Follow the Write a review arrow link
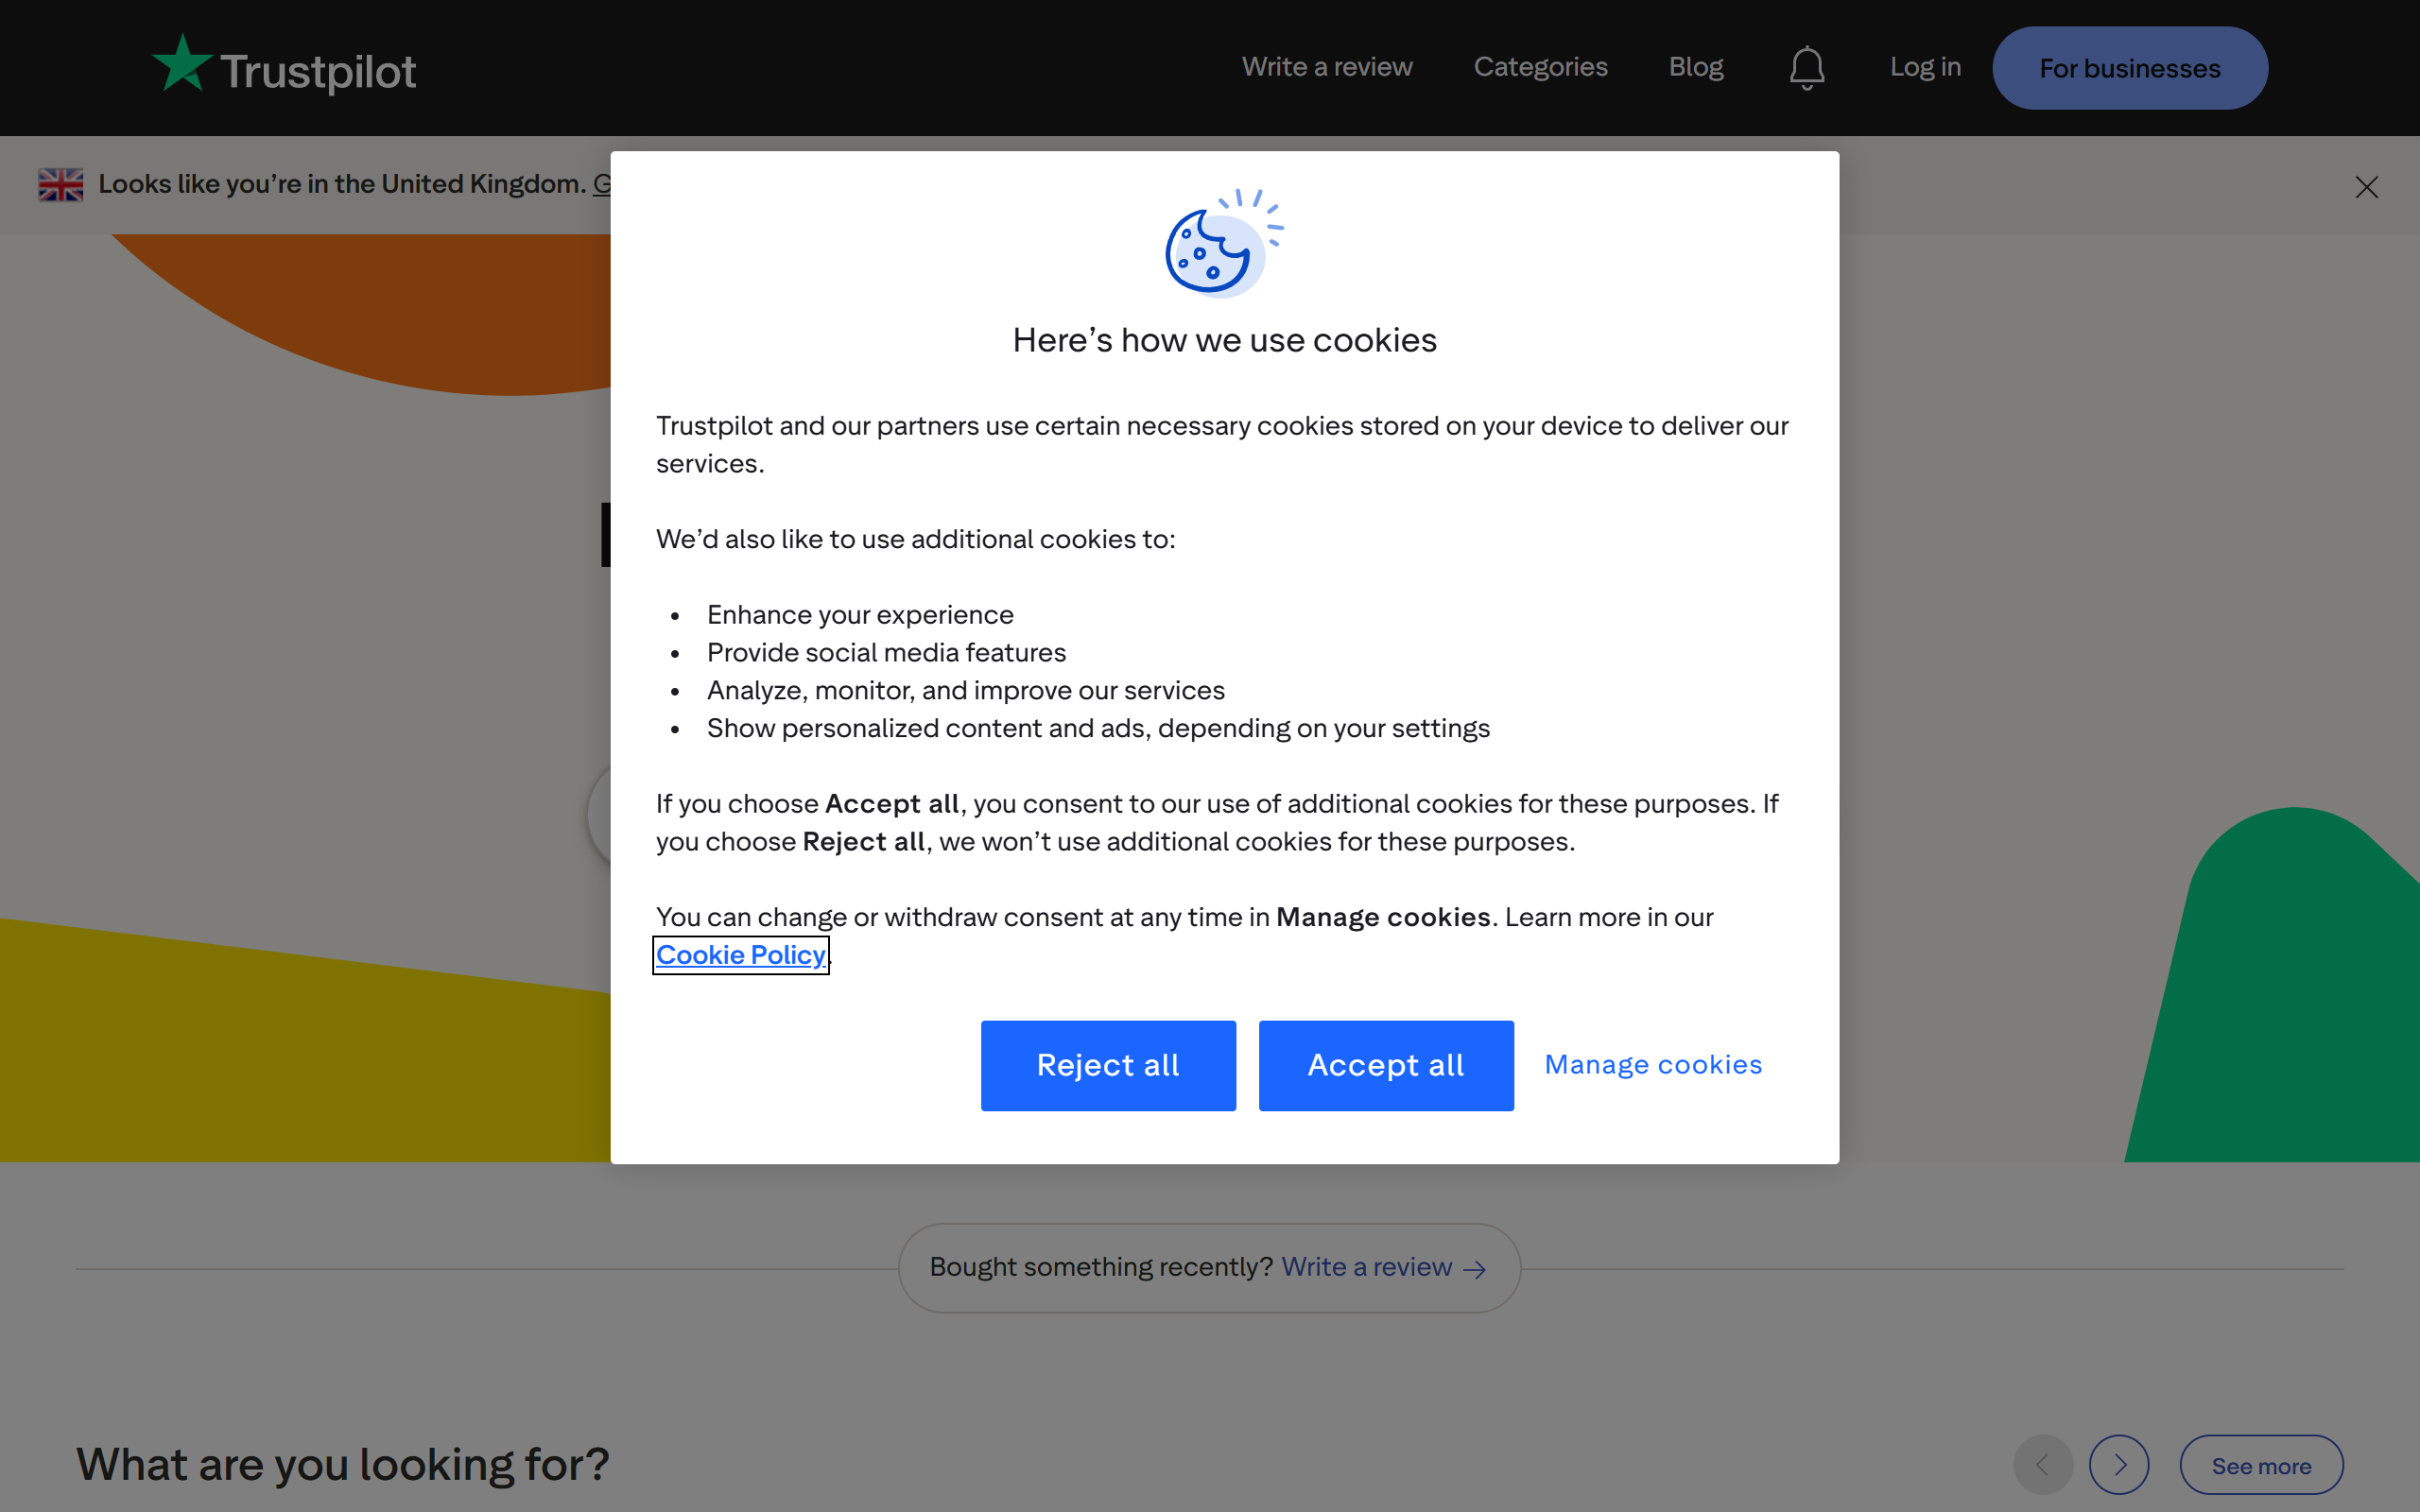Image resolution: width=2420 pixels, height=1512 pixels. point(1383,1267)
